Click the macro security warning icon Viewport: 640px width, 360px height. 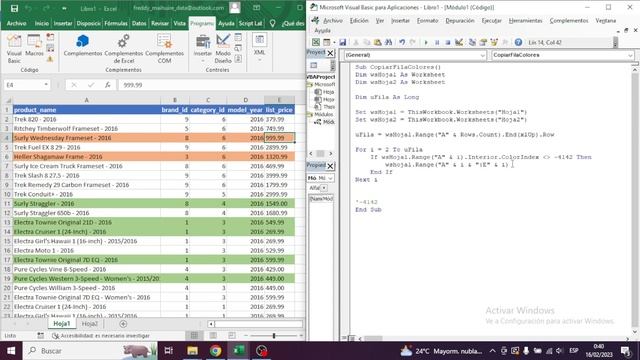50,60
